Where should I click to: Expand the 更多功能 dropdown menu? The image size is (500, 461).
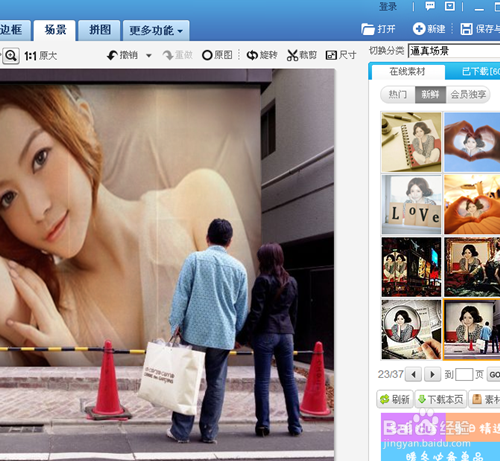pos(156,30)
